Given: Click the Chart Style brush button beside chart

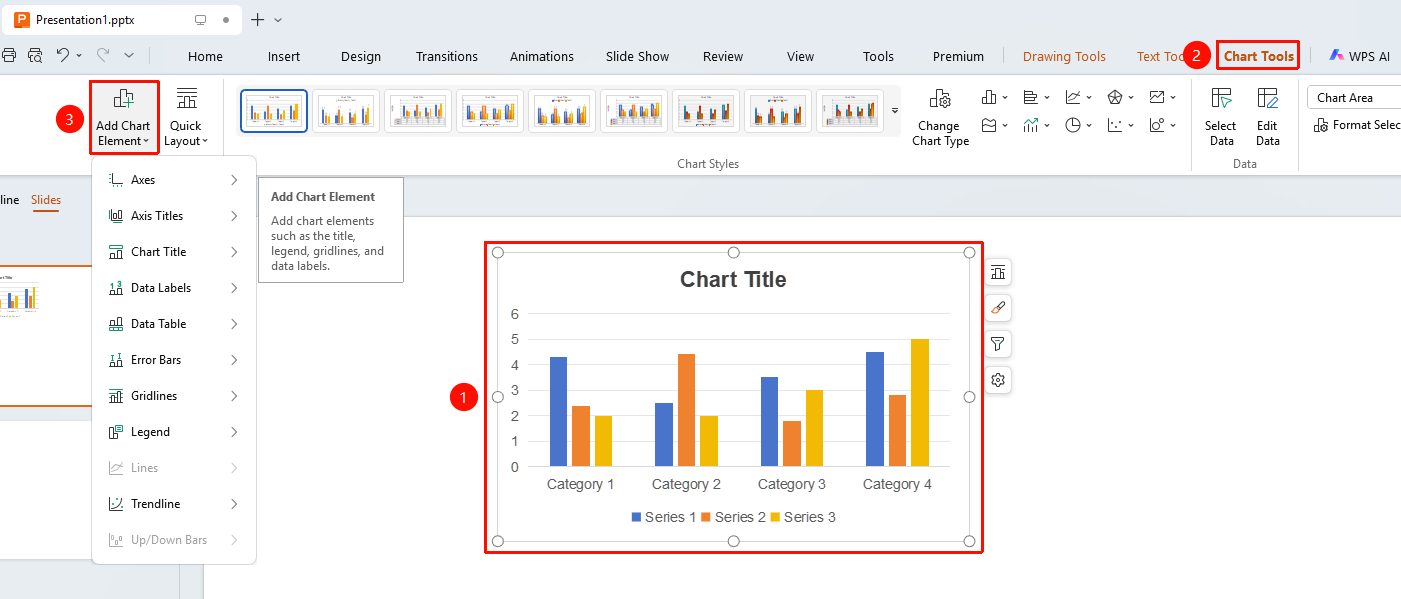Looking at the screenshot, I should [997, 308].
